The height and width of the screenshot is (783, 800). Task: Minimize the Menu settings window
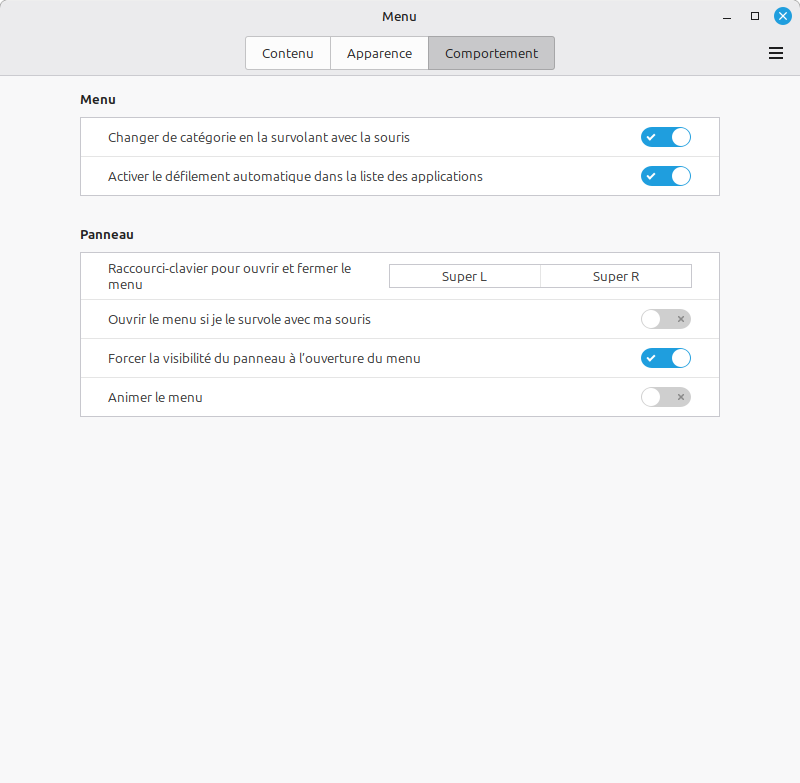(728, 16)
